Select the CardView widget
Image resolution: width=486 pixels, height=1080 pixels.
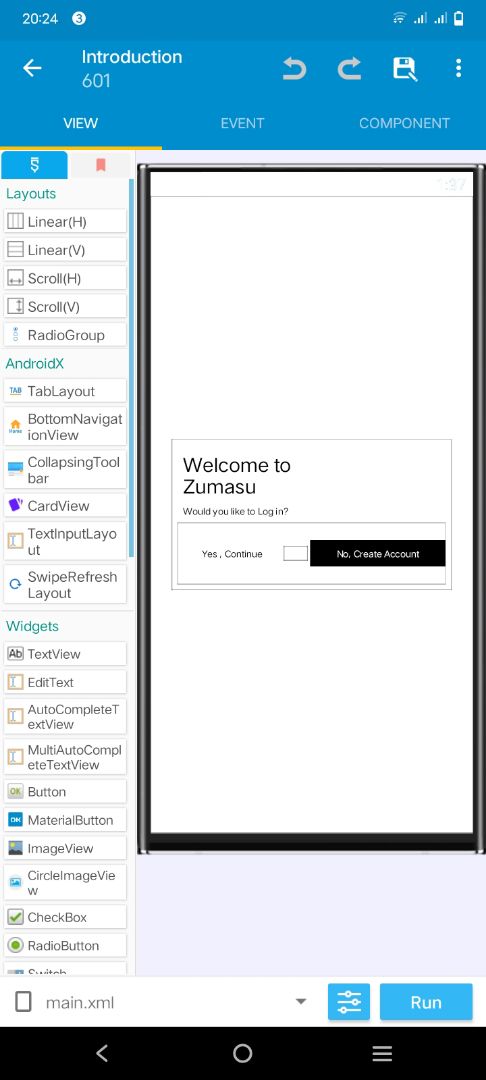(65, 506)
